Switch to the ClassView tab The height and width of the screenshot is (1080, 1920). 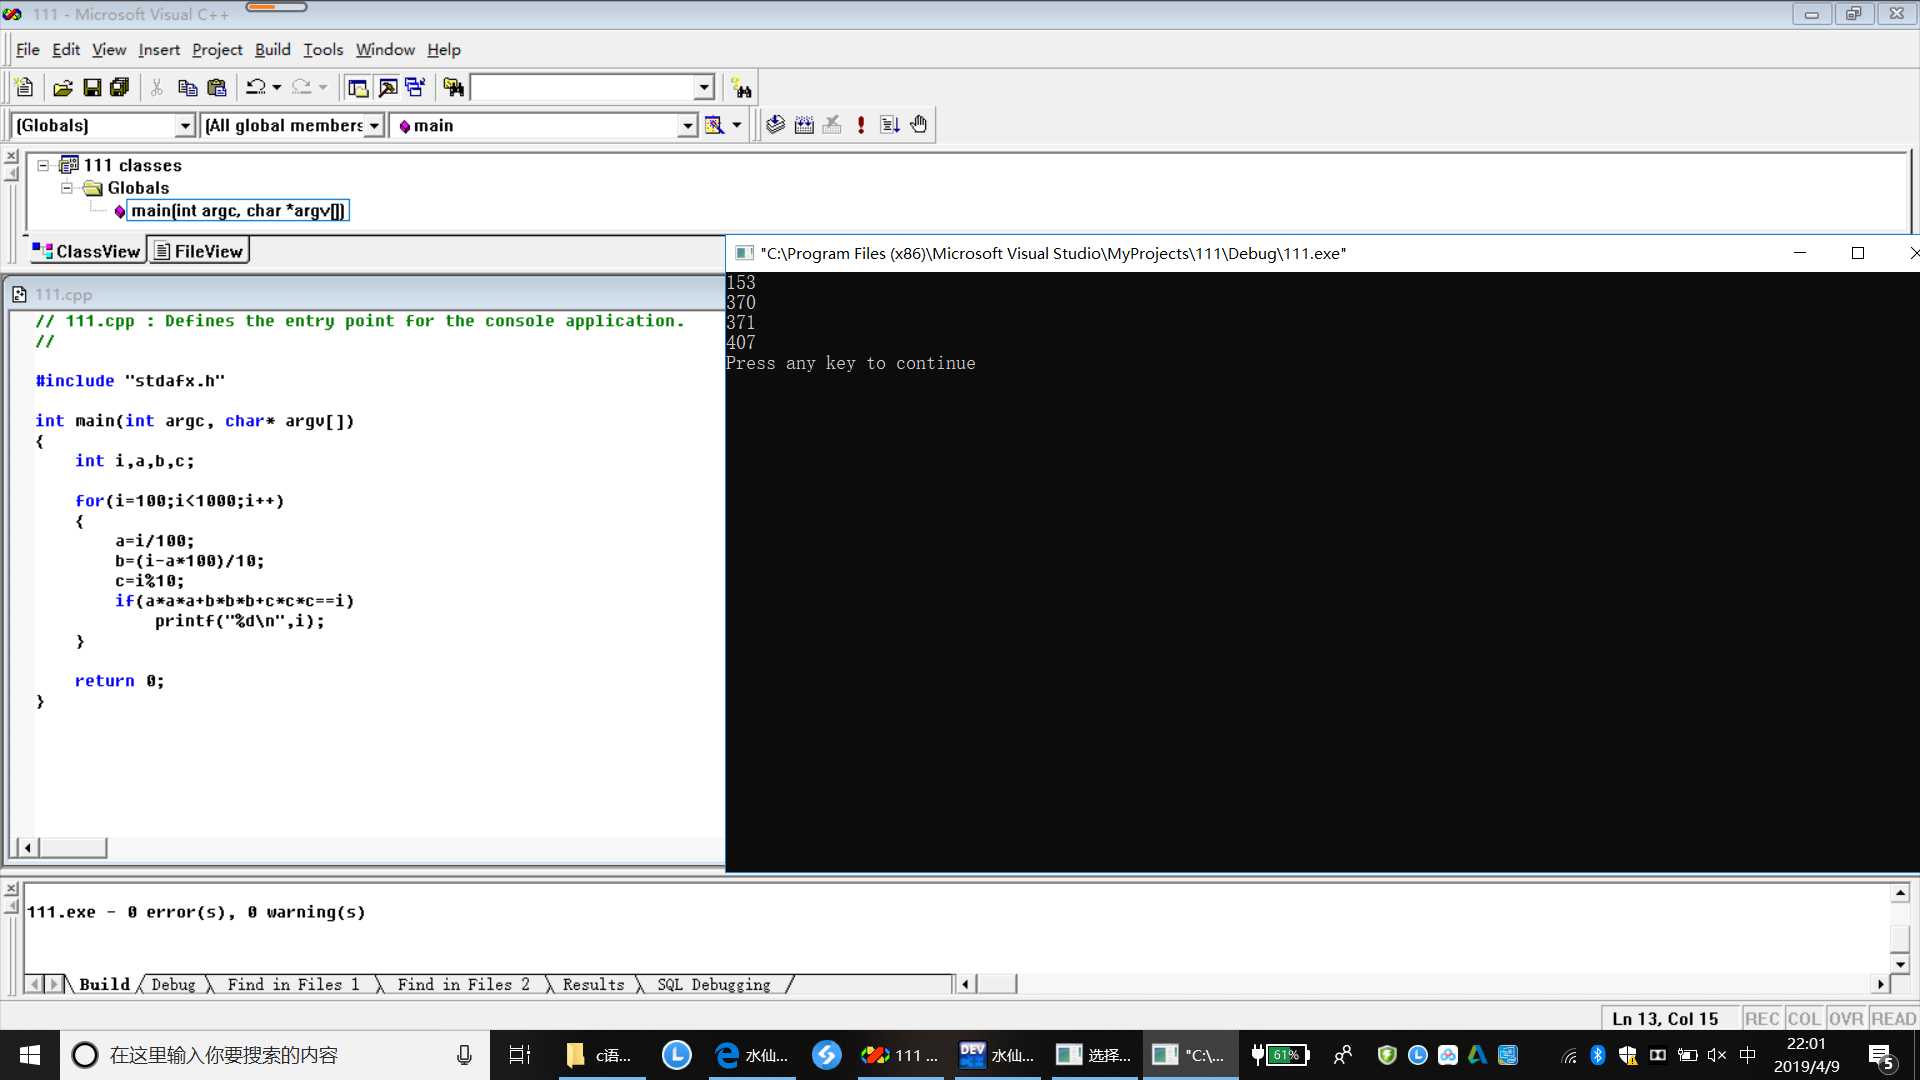(x=87, y=251)
